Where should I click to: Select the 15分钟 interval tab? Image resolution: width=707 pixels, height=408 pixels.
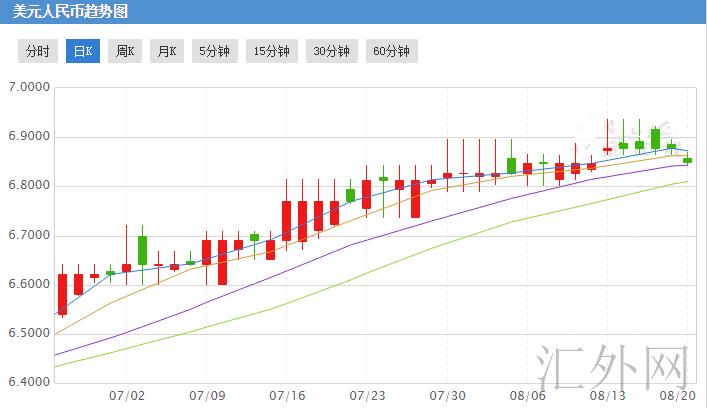click(271, 51)
